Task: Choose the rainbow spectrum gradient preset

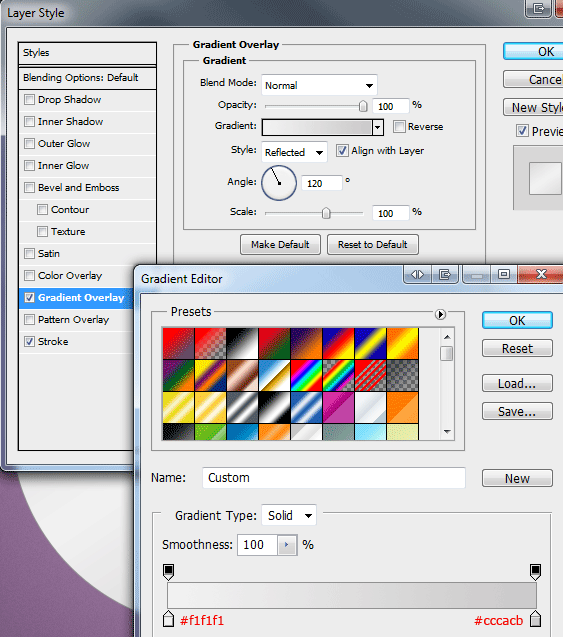Action: coord(306,376)
